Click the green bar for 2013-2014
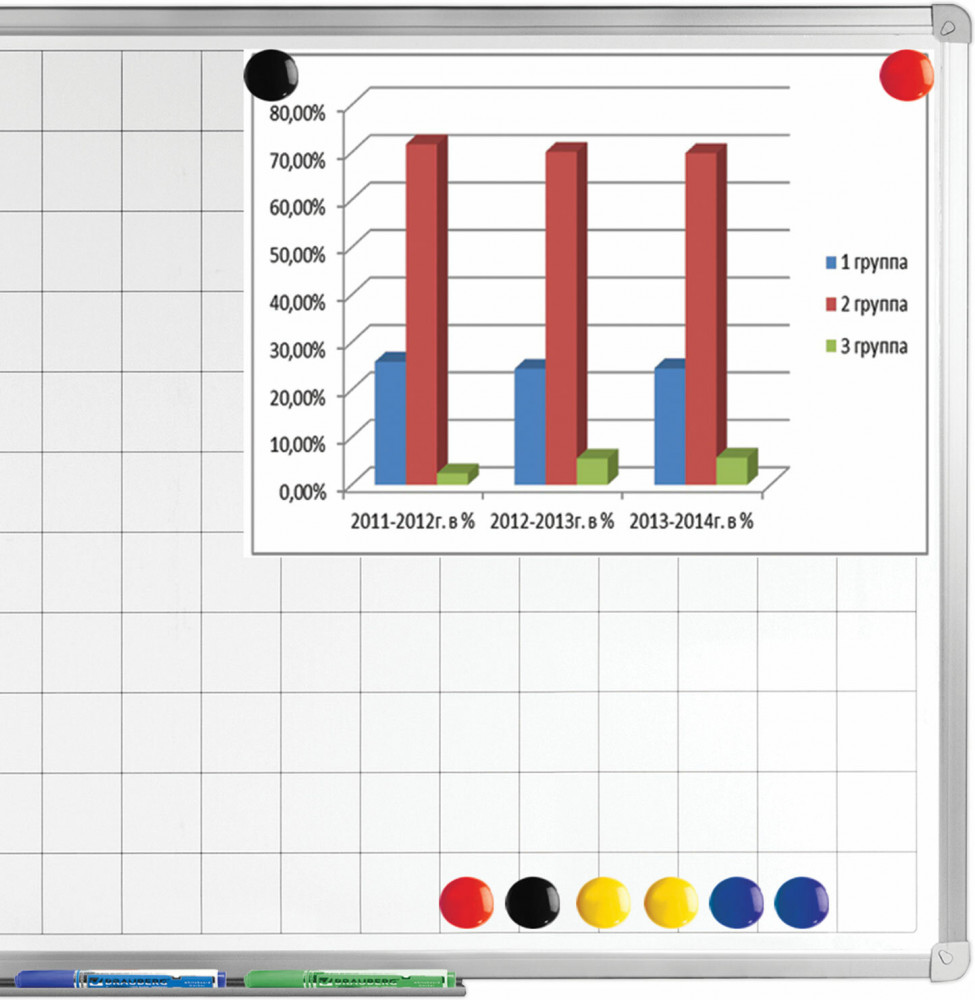The height and width of the screenshot is (1000, 975). pos(731,470)
